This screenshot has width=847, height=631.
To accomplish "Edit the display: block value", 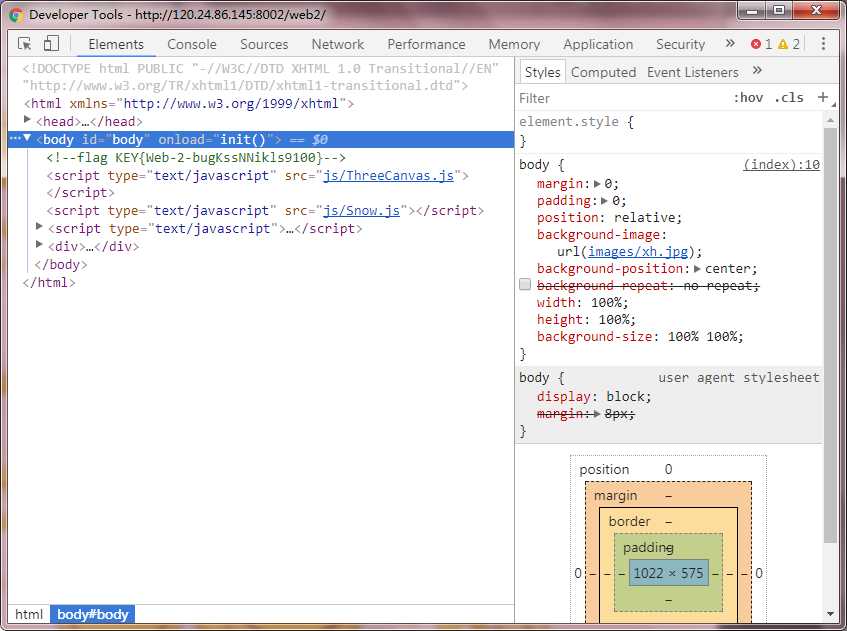I will pos(625,397).
